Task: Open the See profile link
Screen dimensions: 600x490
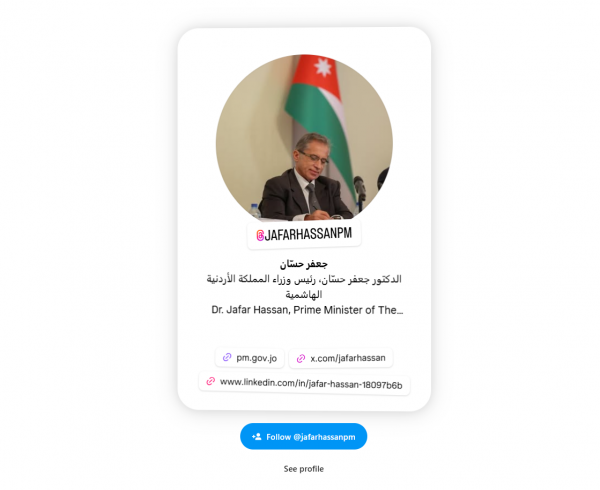Action: click(x=304, y=469)
